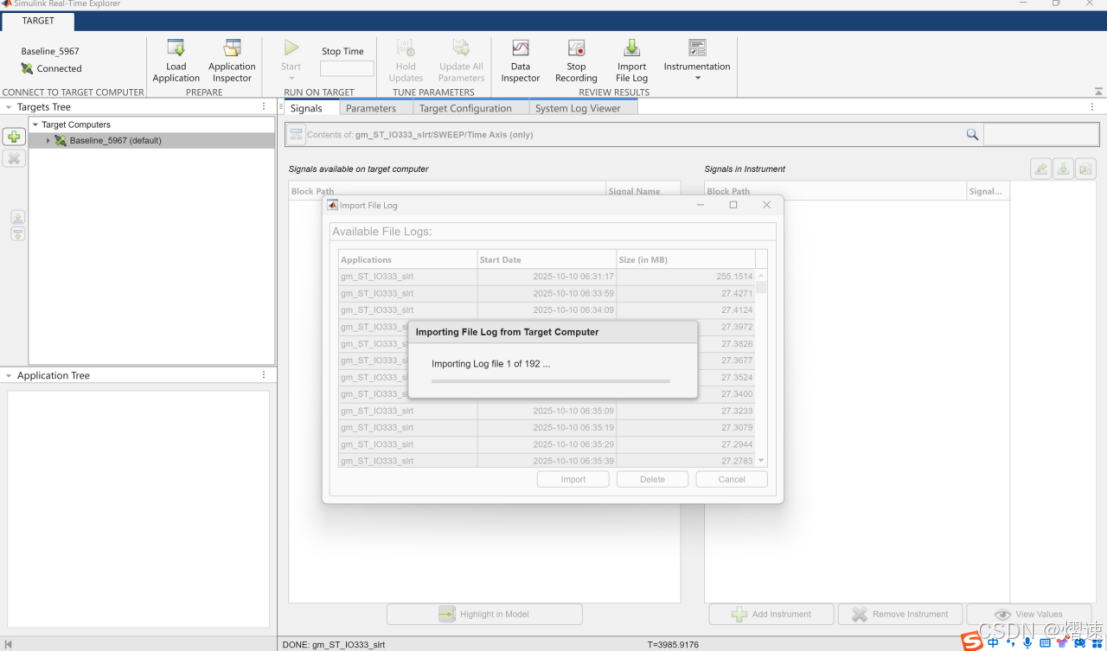
Task: Click the status bar collapse arrow icon
Action: pos(8,645)
